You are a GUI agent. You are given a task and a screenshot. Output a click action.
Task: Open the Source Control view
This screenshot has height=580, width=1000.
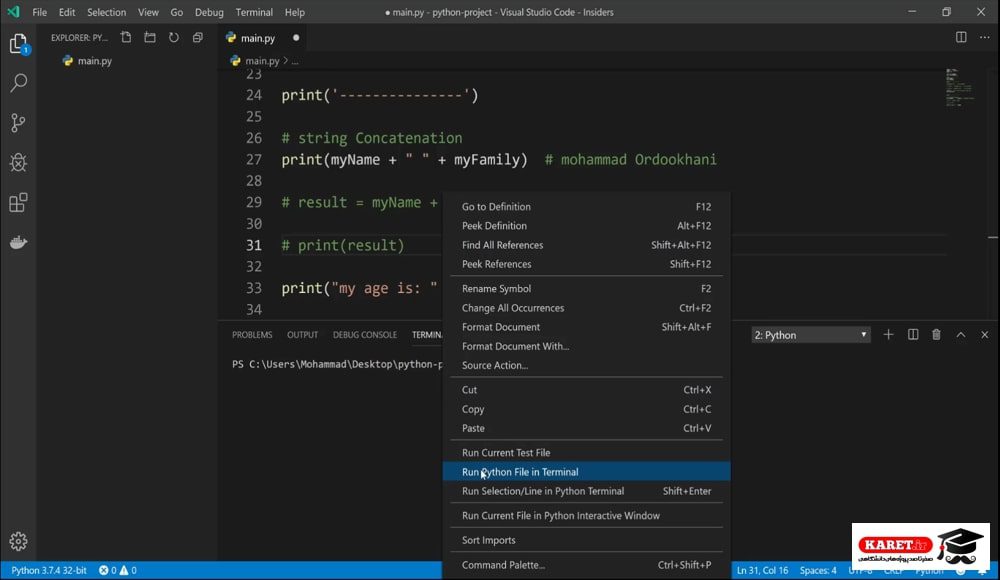pyautogui.click(x=18, y=123)
